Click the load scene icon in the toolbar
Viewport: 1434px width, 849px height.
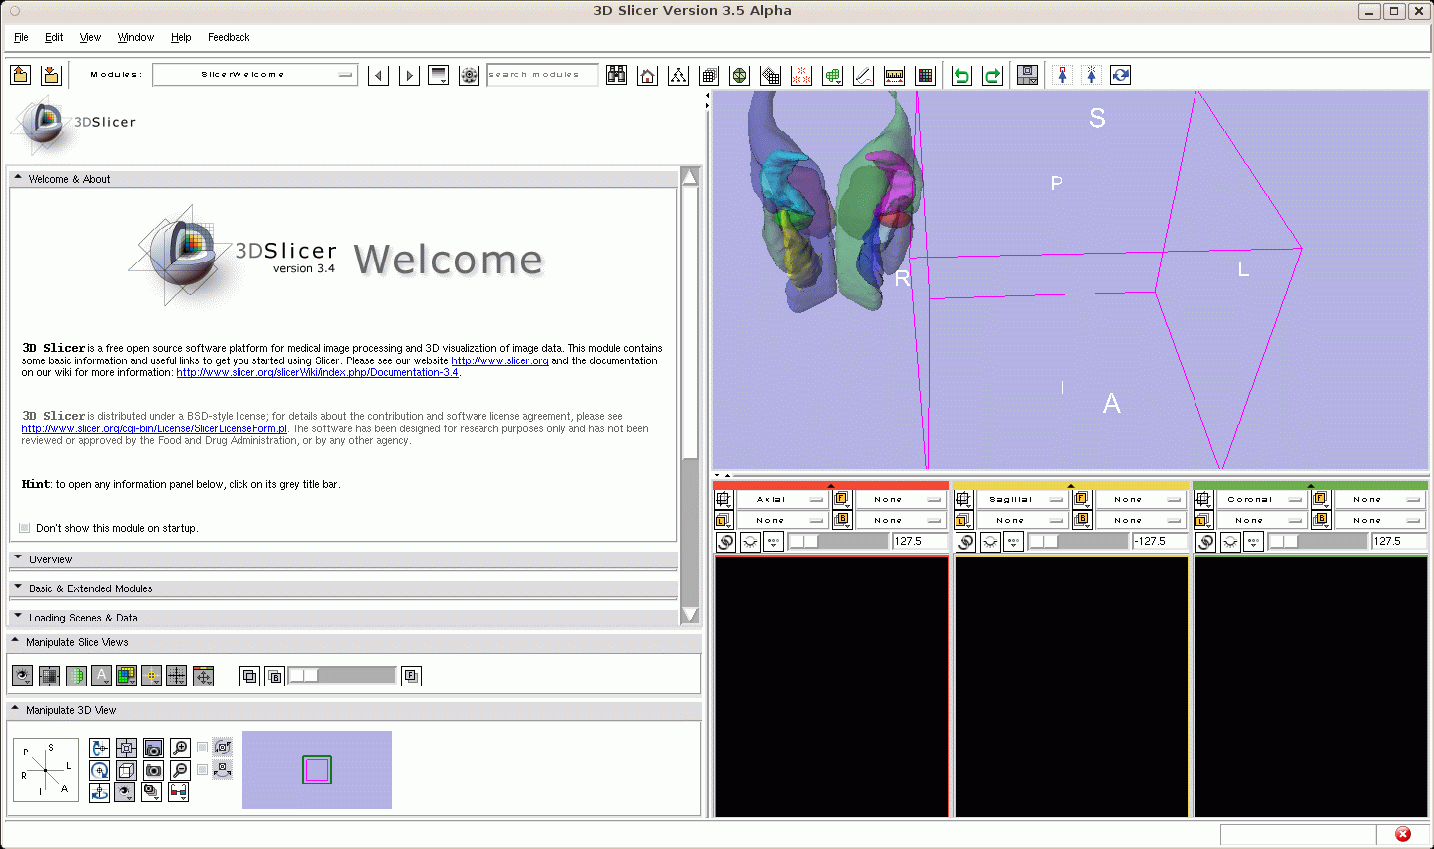pyautogui.click(x=21, y=75)
